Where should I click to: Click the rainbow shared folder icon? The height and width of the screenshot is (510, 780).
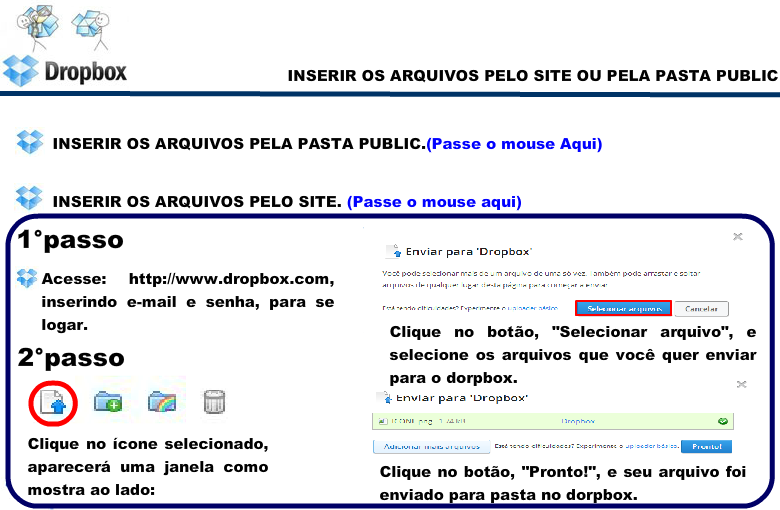pyautogui.click(x=162, y=401)
